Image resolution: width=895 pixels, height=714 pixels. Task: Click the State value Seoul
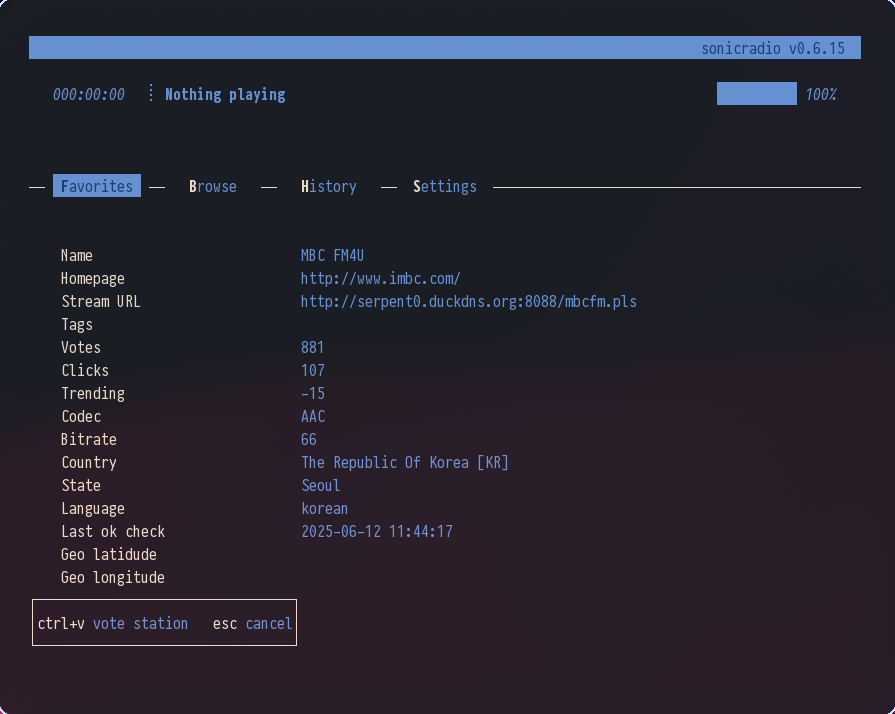click(x=321, y=485)
